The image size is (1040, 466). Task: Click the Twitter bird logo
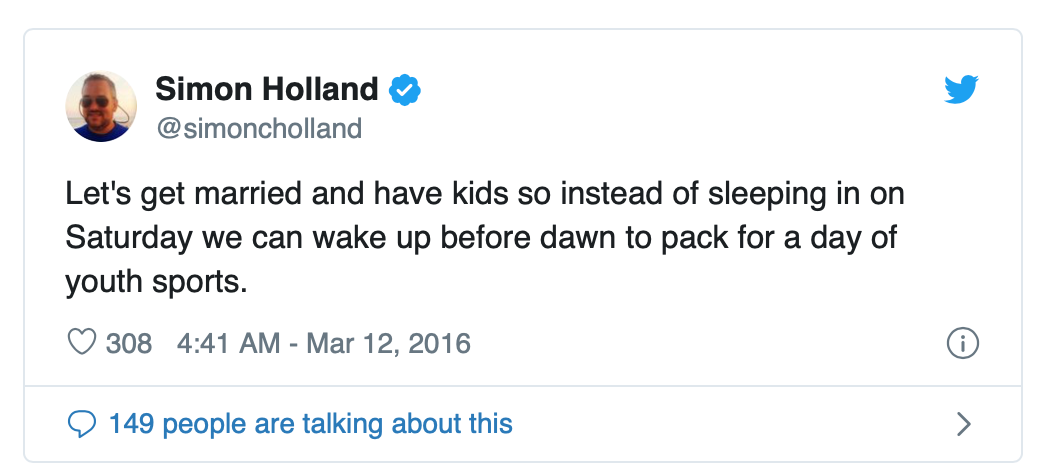pyautogui.click(x=961, y=91)
